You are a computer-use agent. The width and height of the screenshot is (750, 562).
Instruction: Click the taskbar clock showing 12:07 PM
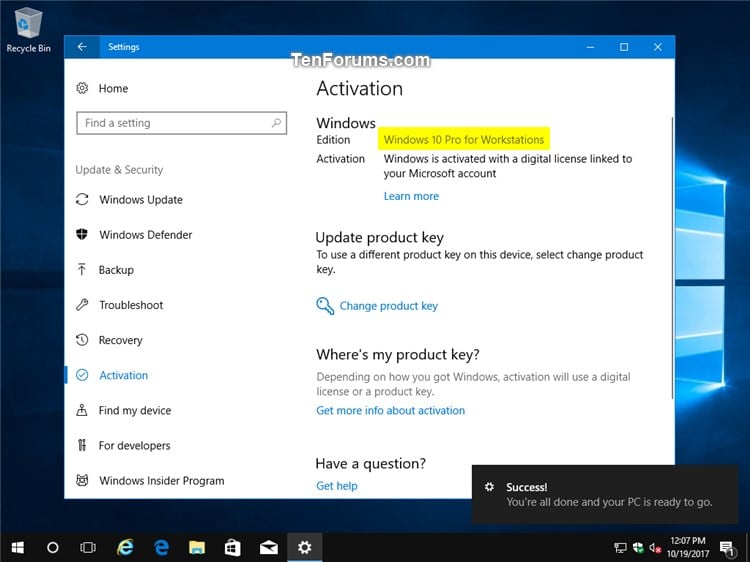[688, 547]
